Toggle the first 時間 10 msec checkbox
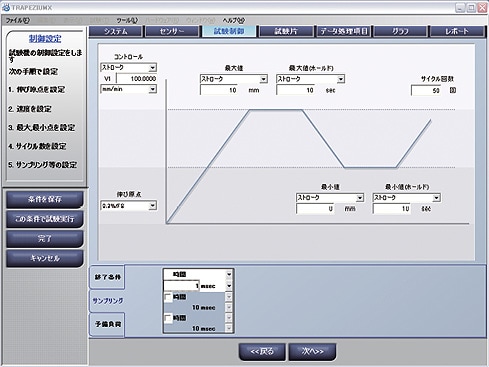The width and height of the screenshot is (489, 367). pyautogui.click(x=168, y=297)
